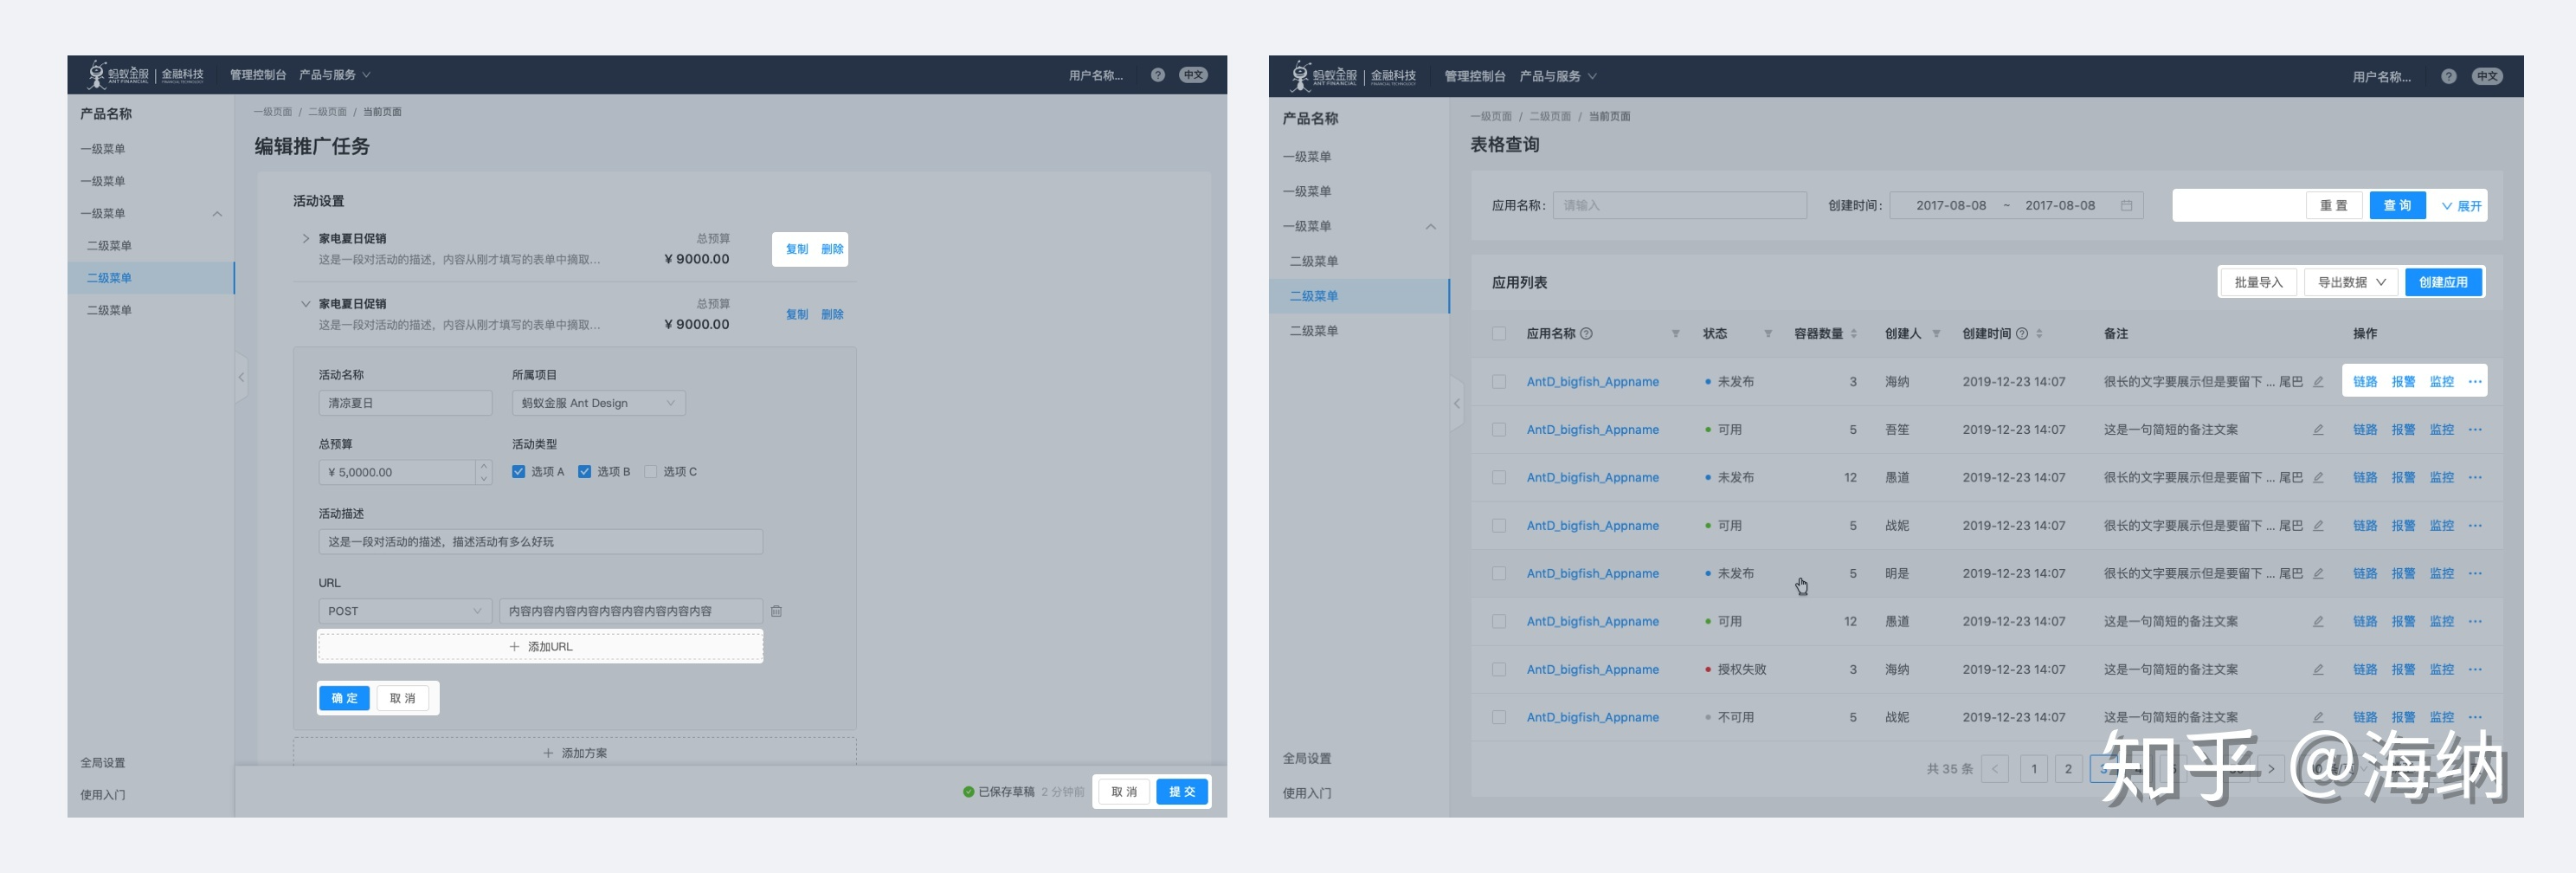Sort by the 容器数量 column sorter arrows
Image resolution: width=2576 pixels, height=873 pixels.
1853,334
